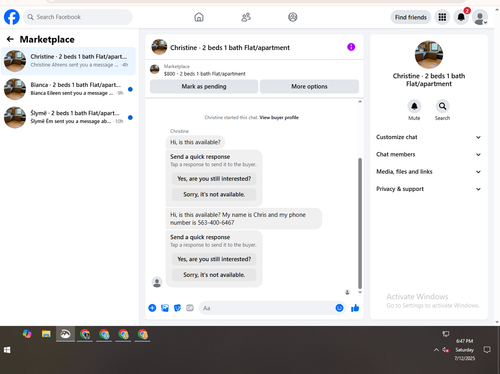Open the emoji picker in message box
Screen dimensions: 500x374
339,308
